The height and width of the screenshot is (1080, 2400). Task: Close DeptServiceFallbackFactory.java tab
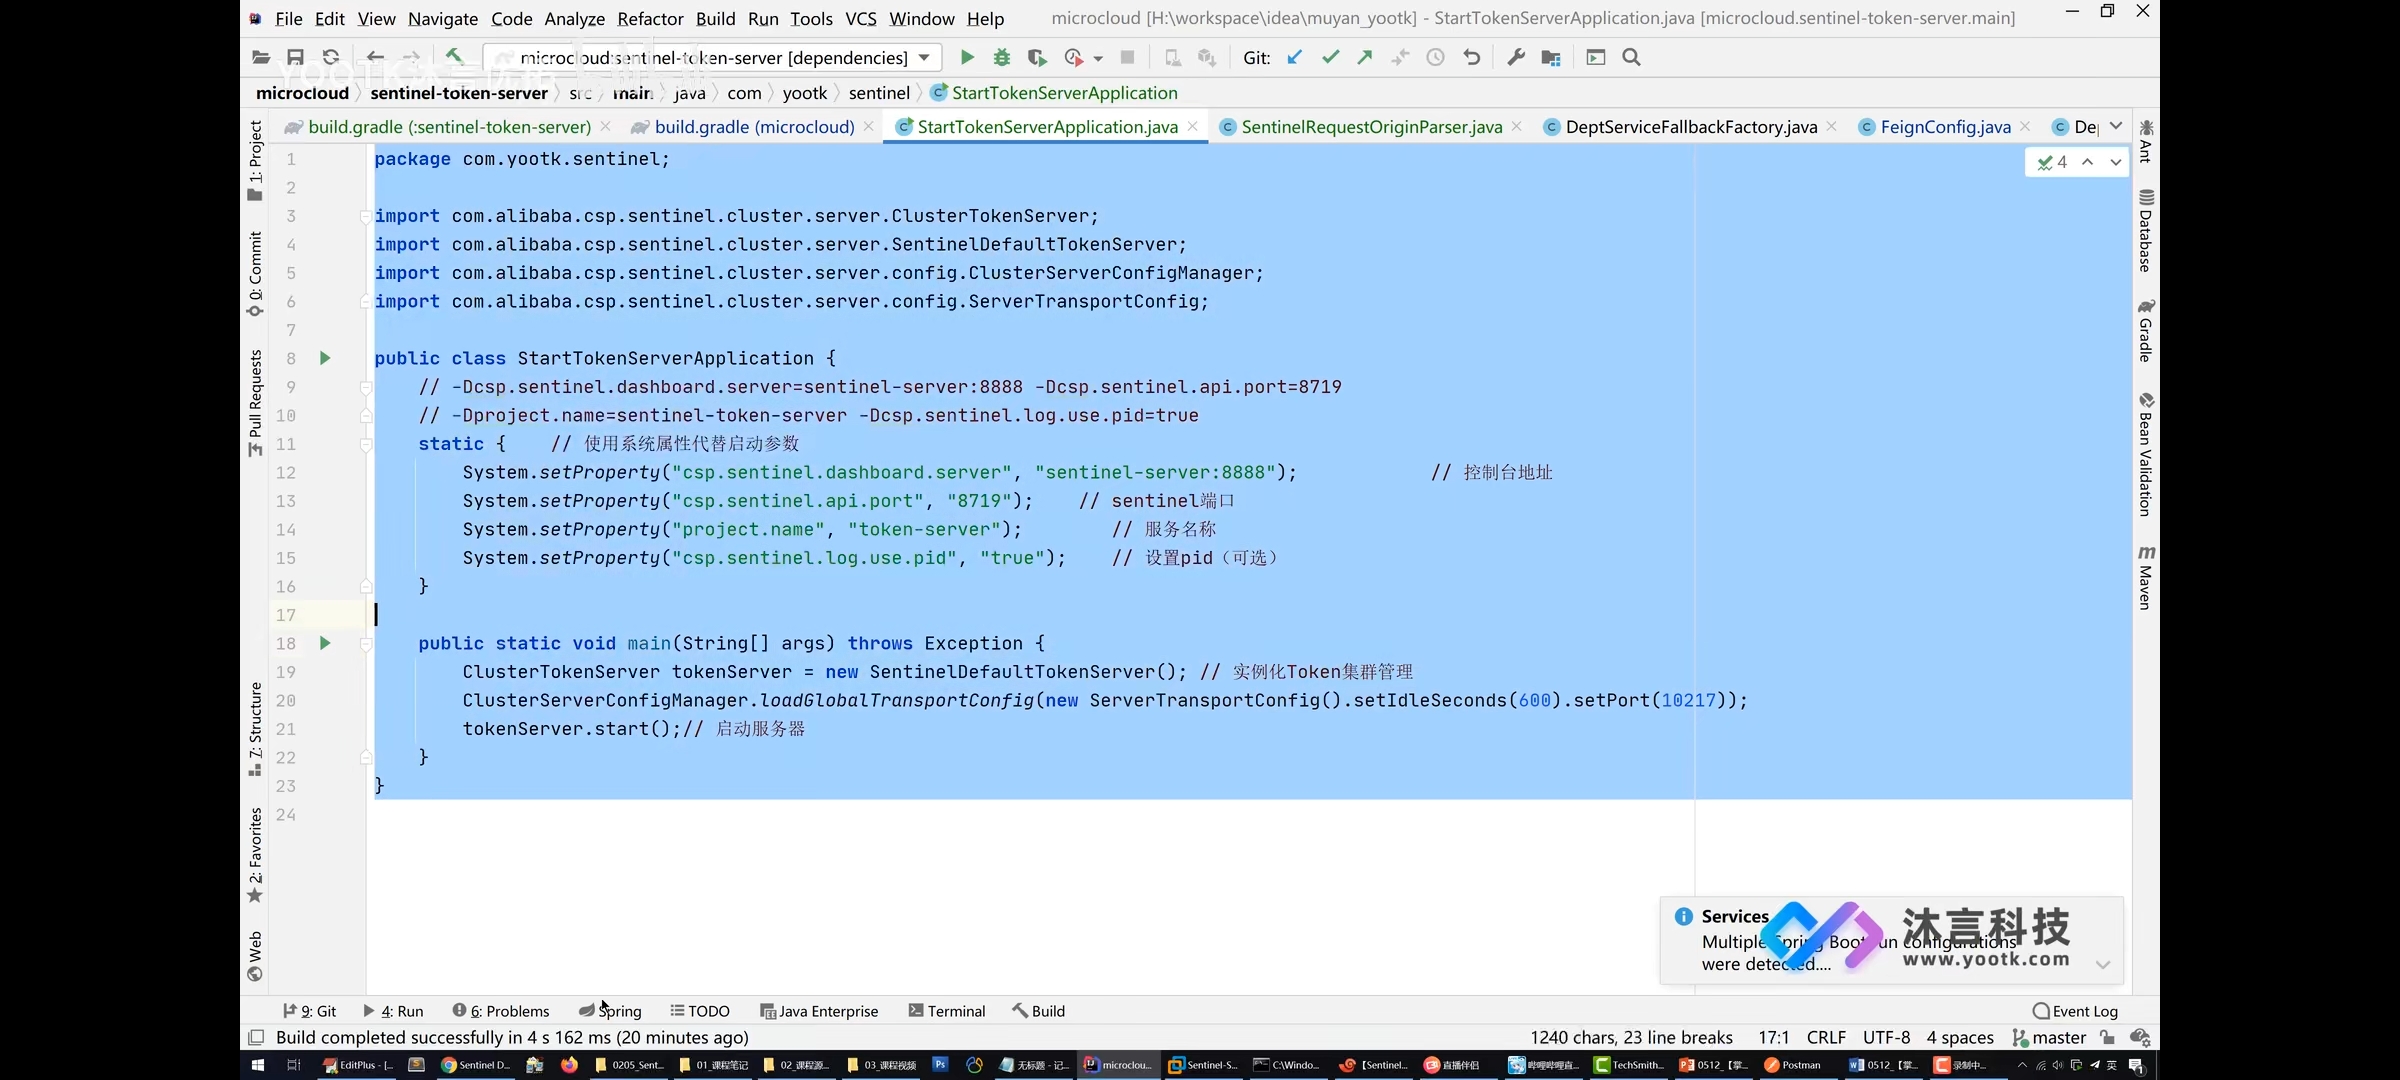click(1832, 126)
